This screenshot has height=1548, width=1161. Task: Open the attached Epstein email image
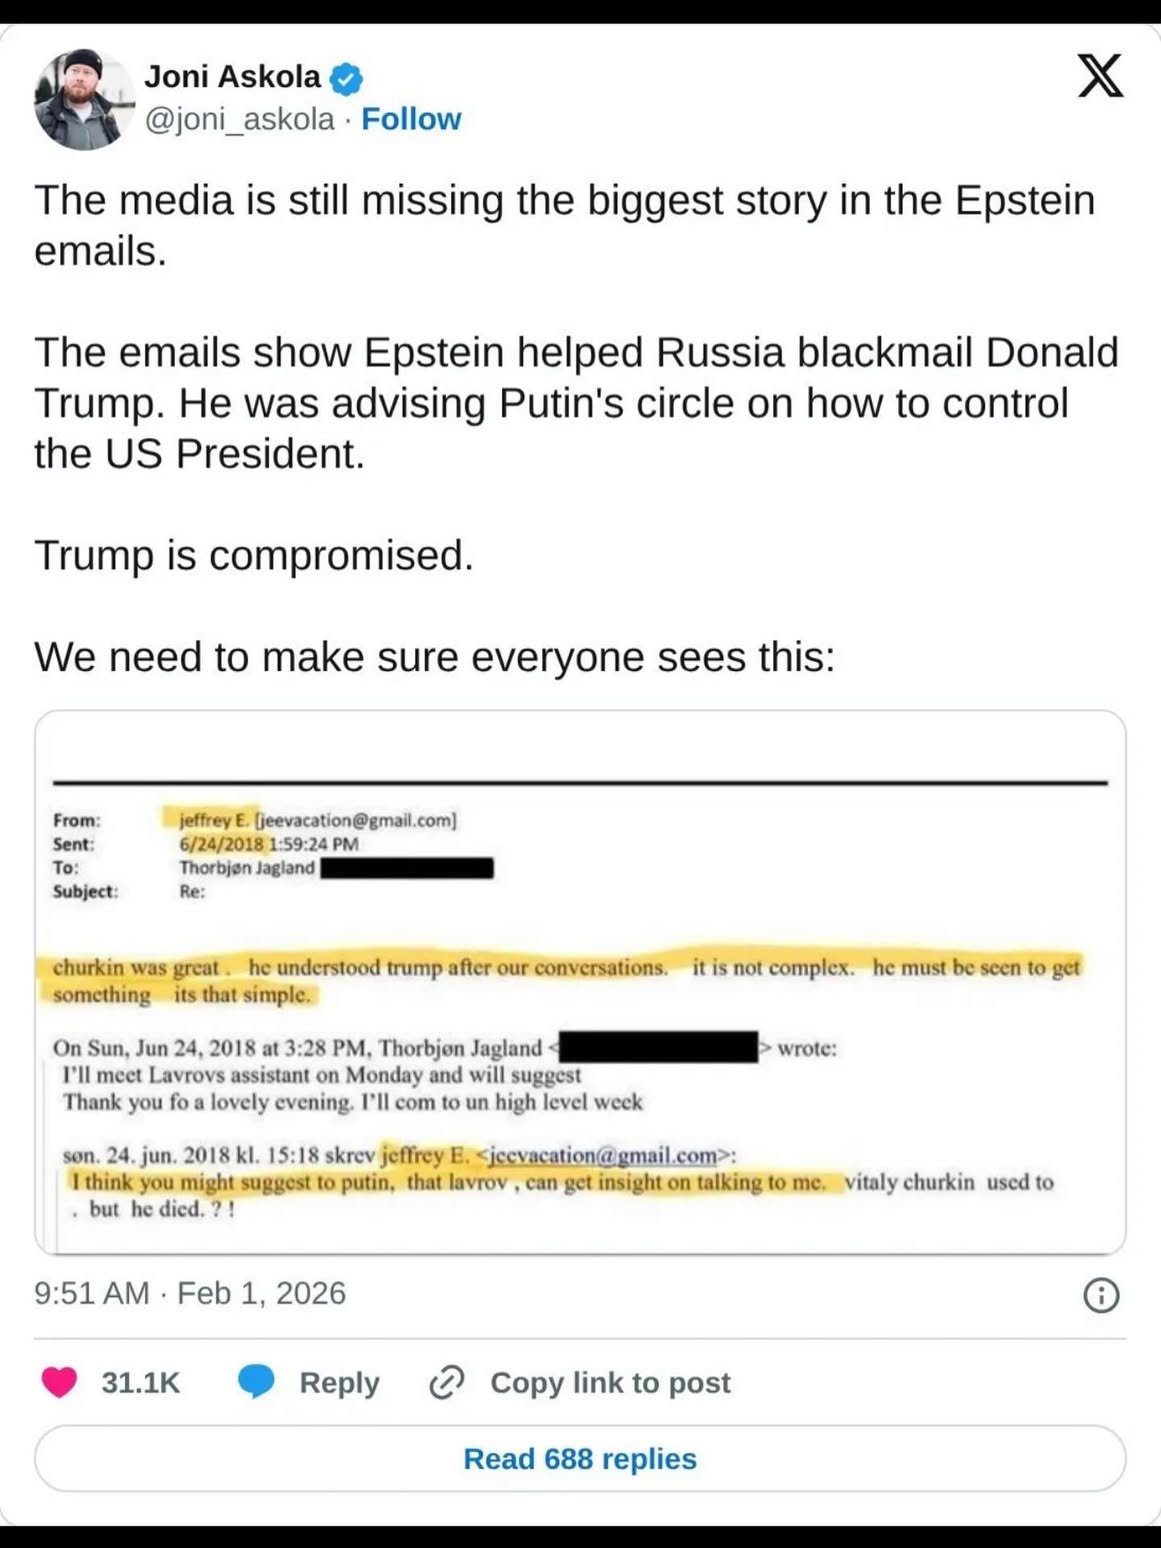click(x=580, y=982)
